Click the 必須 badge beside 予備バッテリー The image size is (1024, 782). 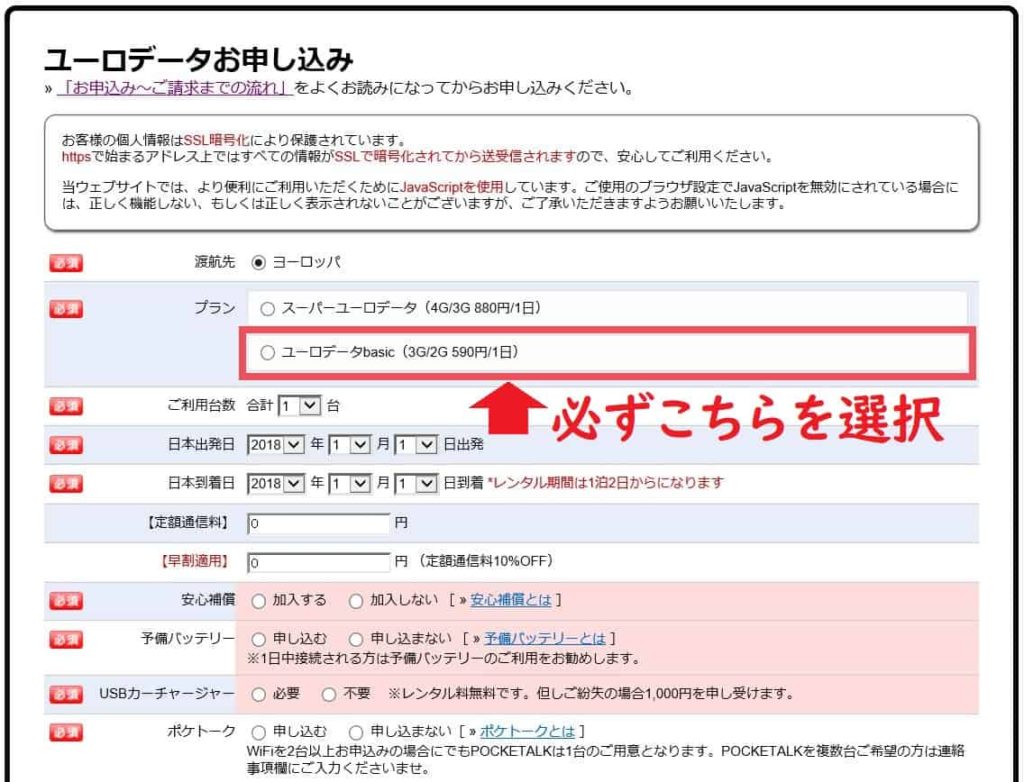(x=66, y=639)
